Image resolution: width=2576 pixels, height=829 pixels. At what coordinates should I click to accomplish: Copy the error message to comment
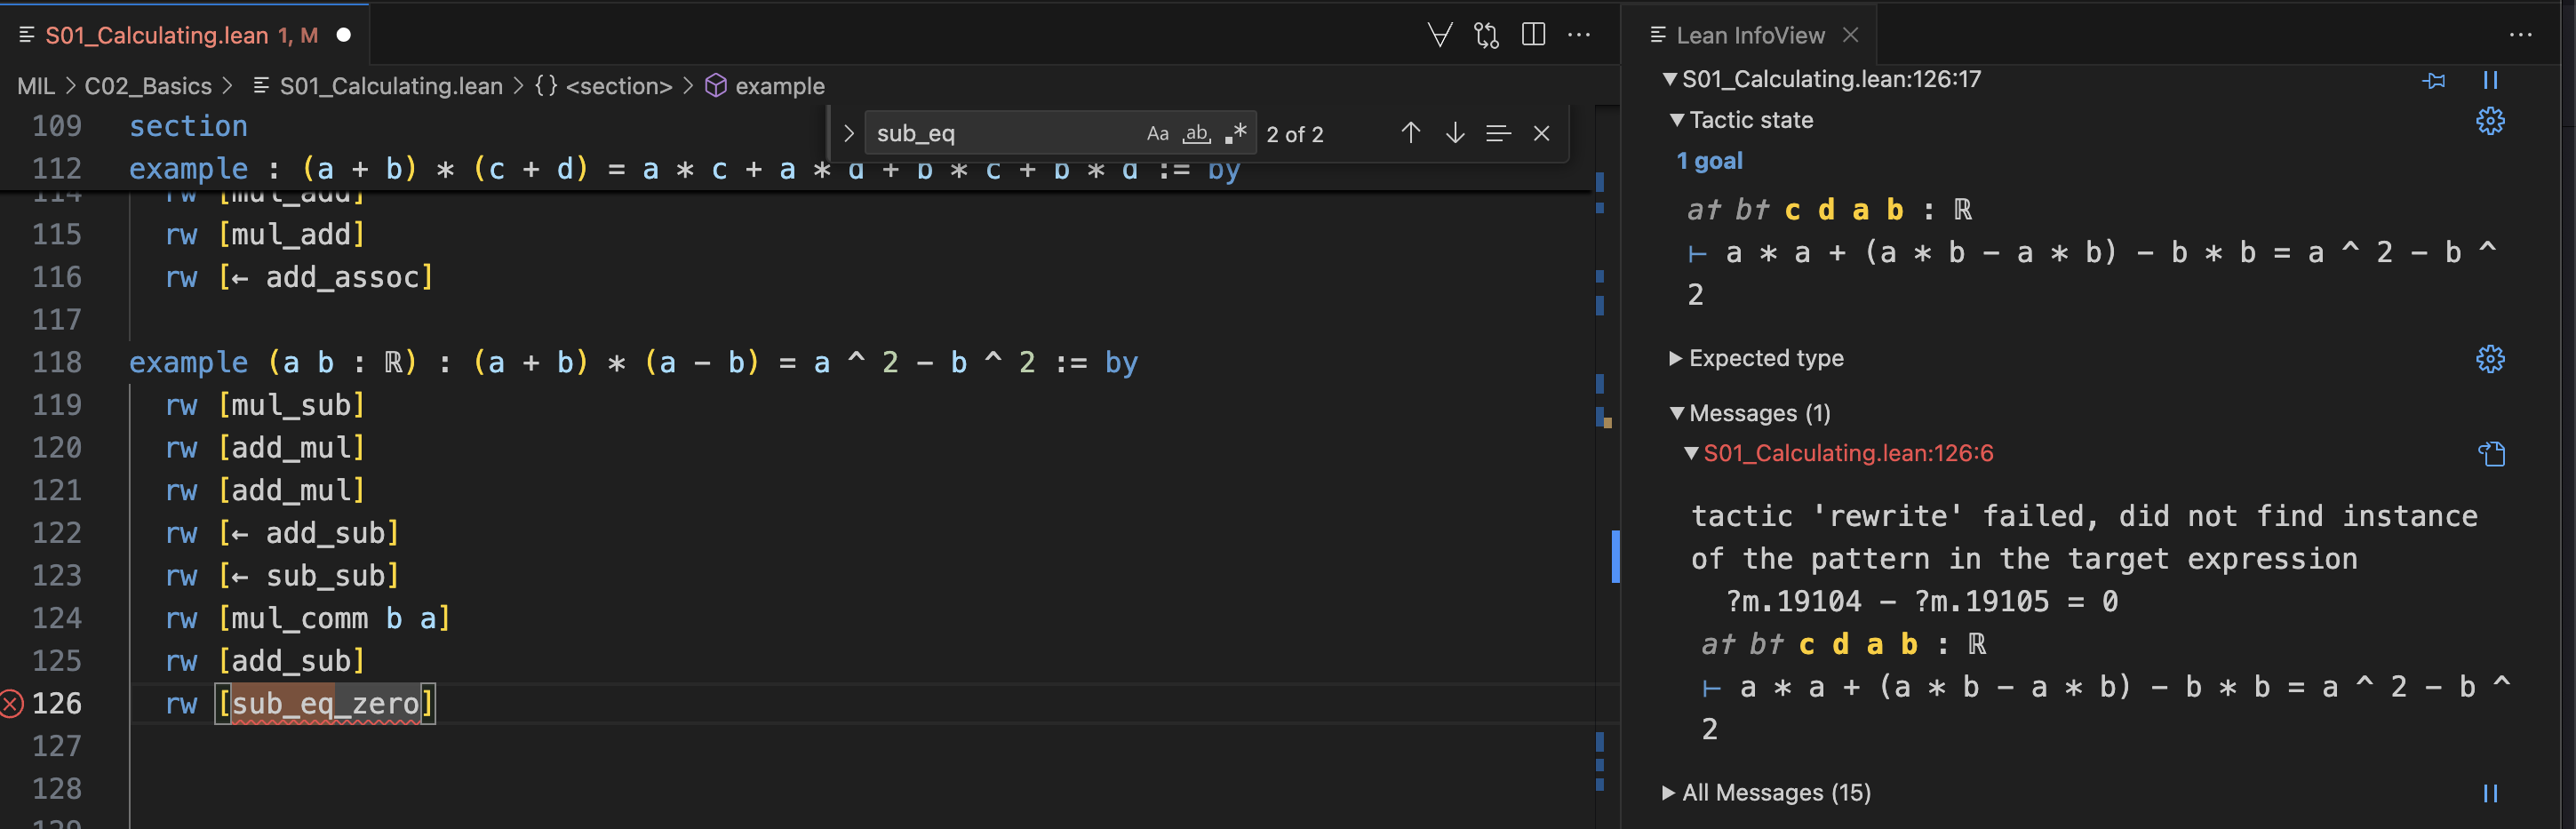2491,454
